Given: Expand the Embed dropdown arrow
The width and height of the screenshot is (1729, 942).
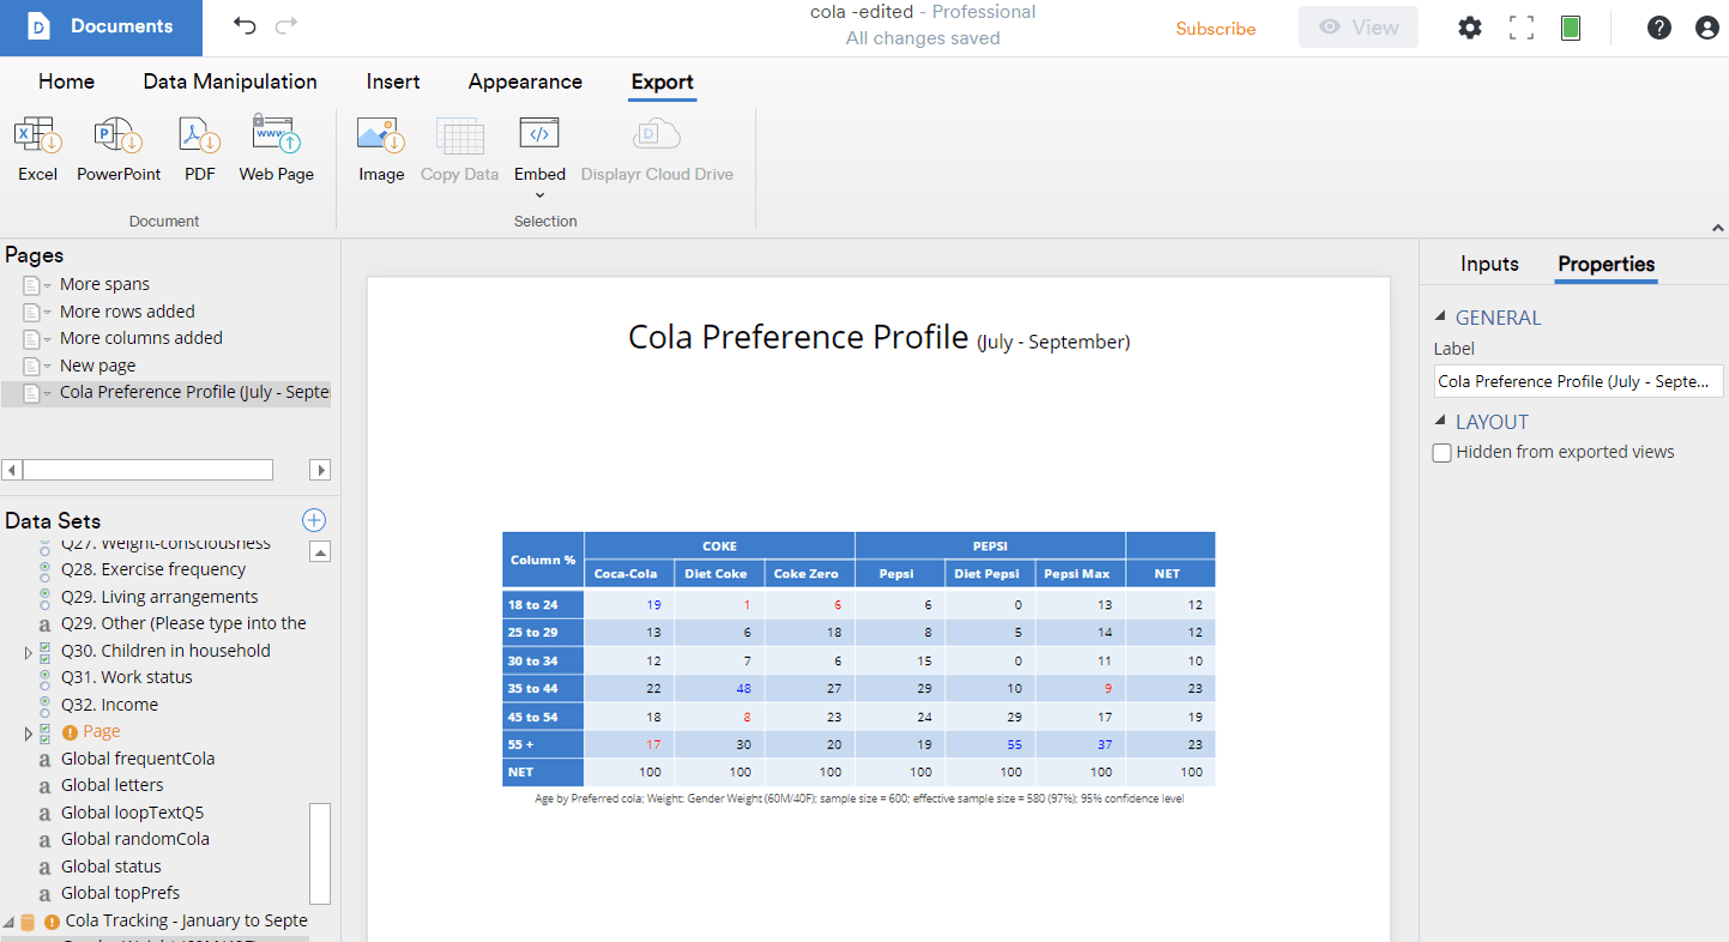Looking at the screenshot, I should point(540,195).
